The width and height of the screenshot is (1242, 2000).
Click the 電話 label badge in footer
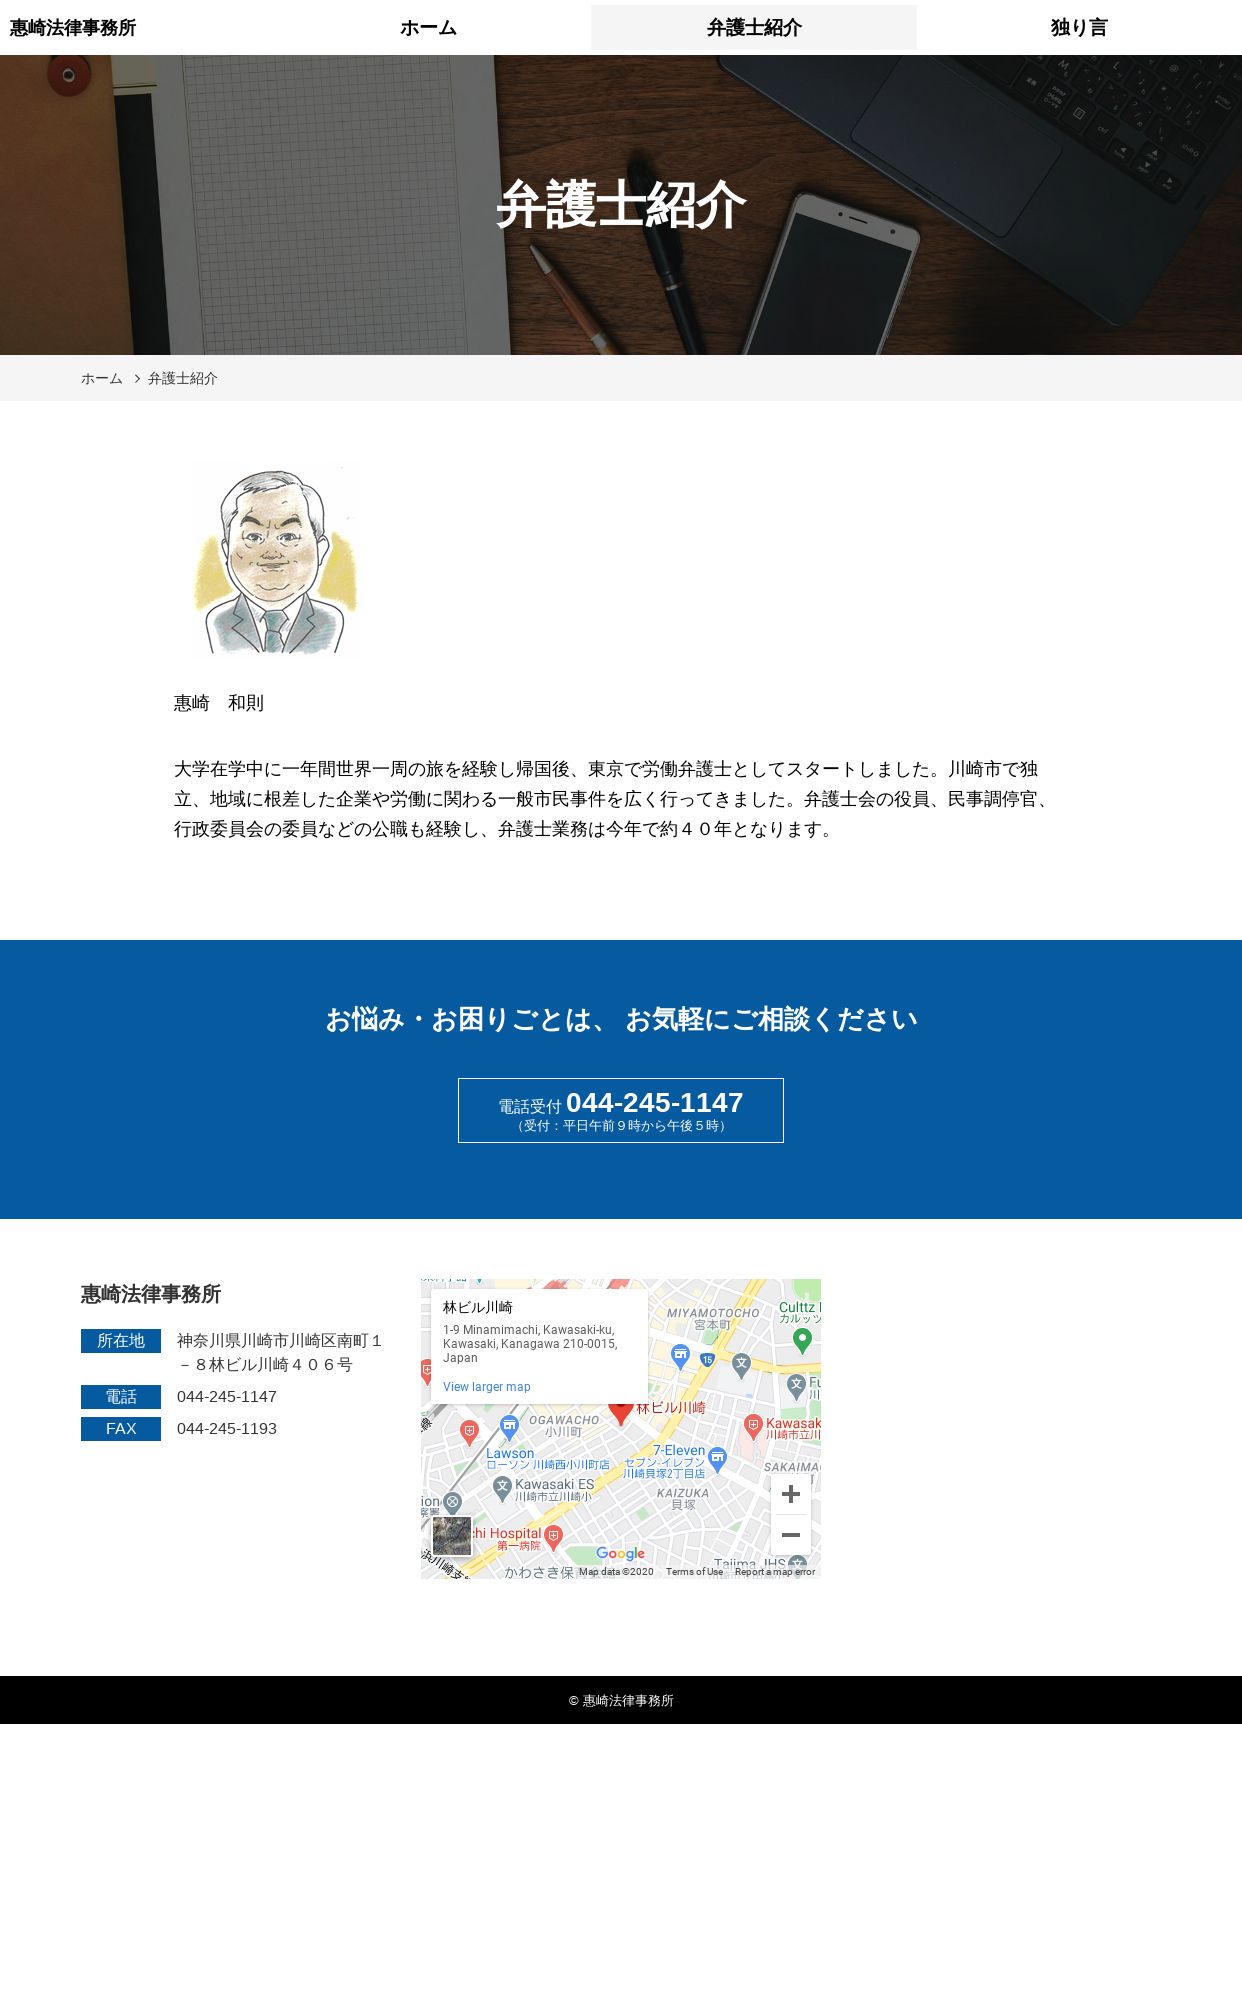(121, 1397)
